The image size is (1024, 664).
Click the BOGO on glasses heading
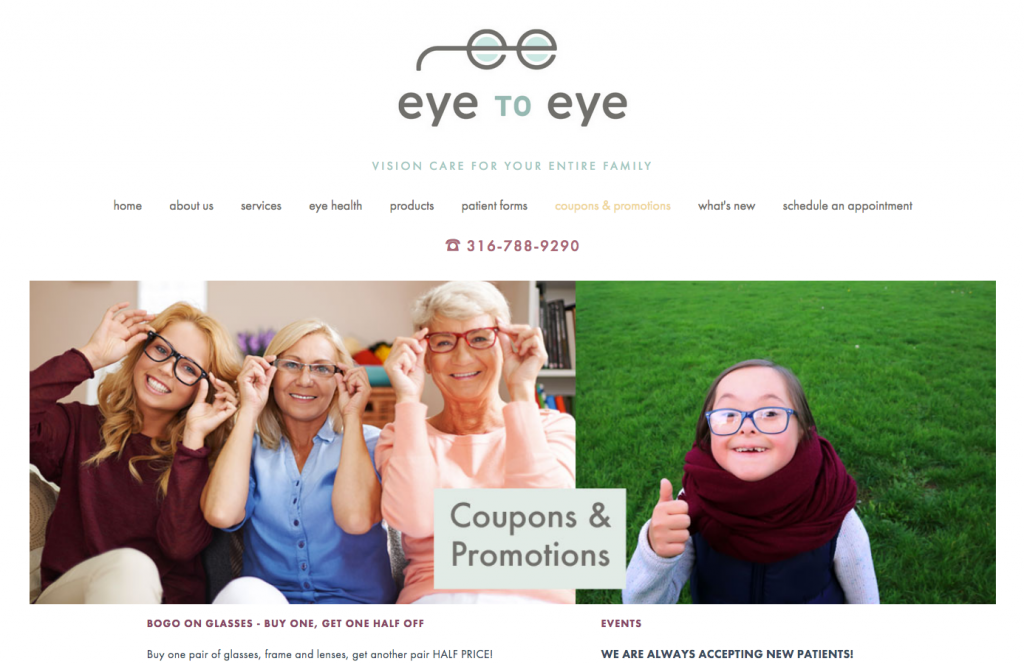point(285,624)
